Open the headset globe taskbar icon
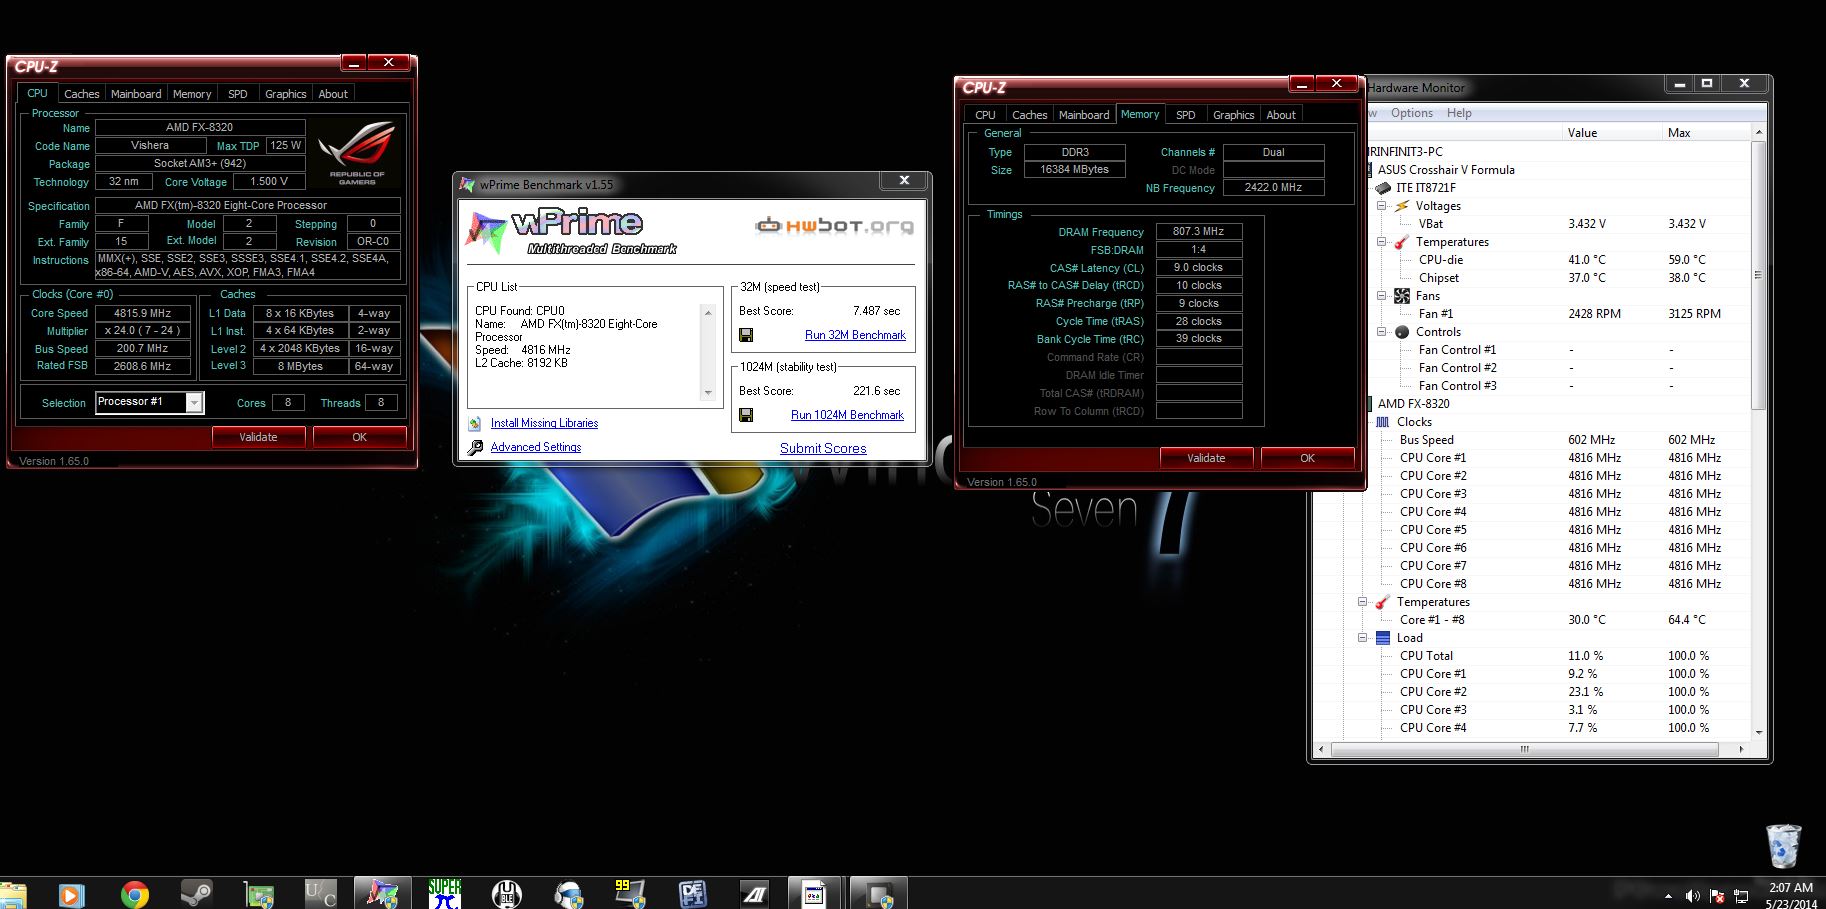Viewport: 1826px width, 909px height. pos(569,893)
